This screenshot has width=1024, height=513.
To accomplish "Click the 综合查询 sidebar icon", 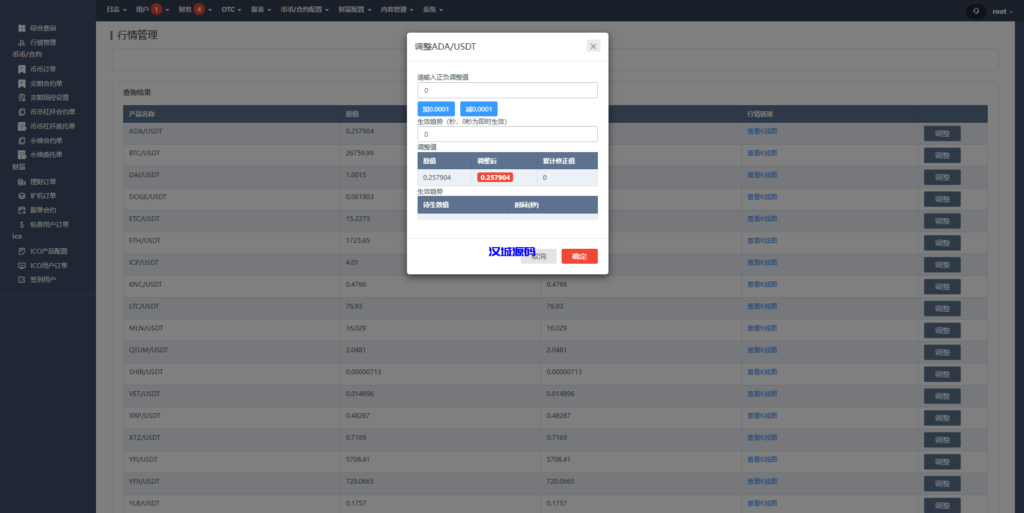I will tap(22, 28).
